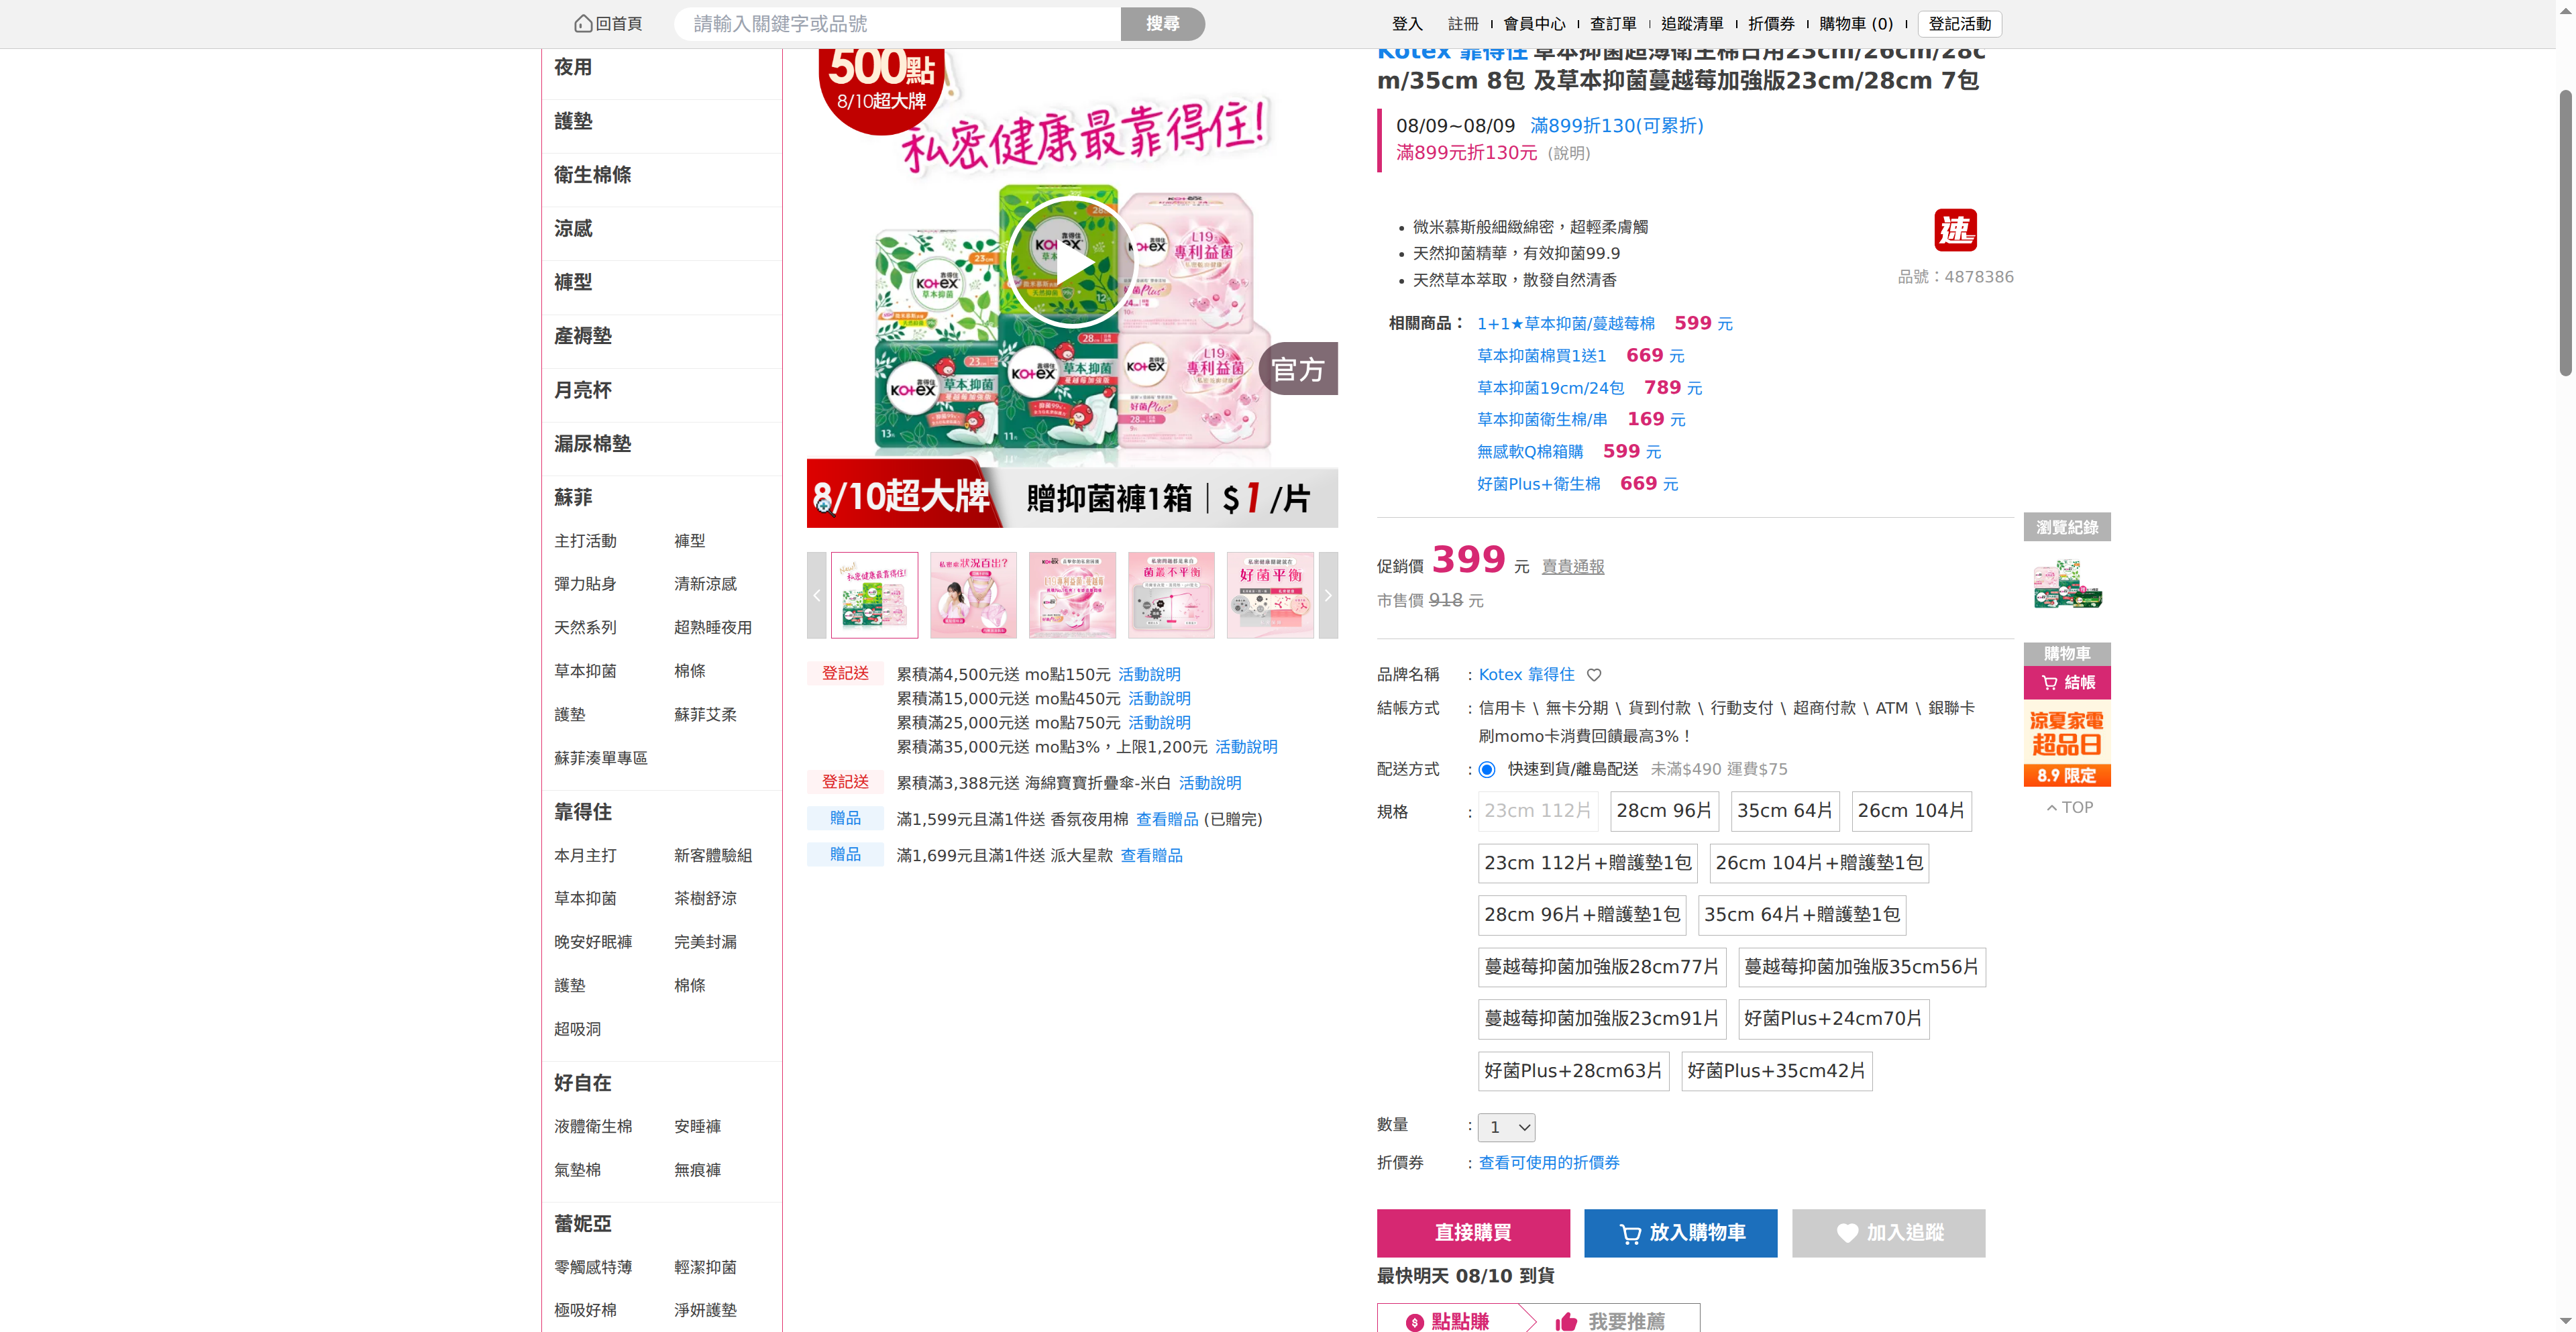Select the first product thumbnail
Viewport: 2576px width, 1332px height.
tap(874, 595)
